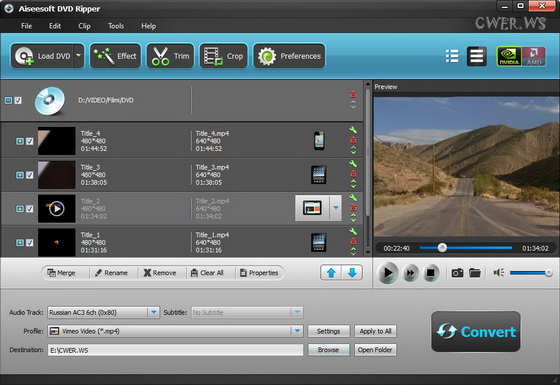
Task: Click Title_1 tablet profile icon
Action: (x=319, y=242)
